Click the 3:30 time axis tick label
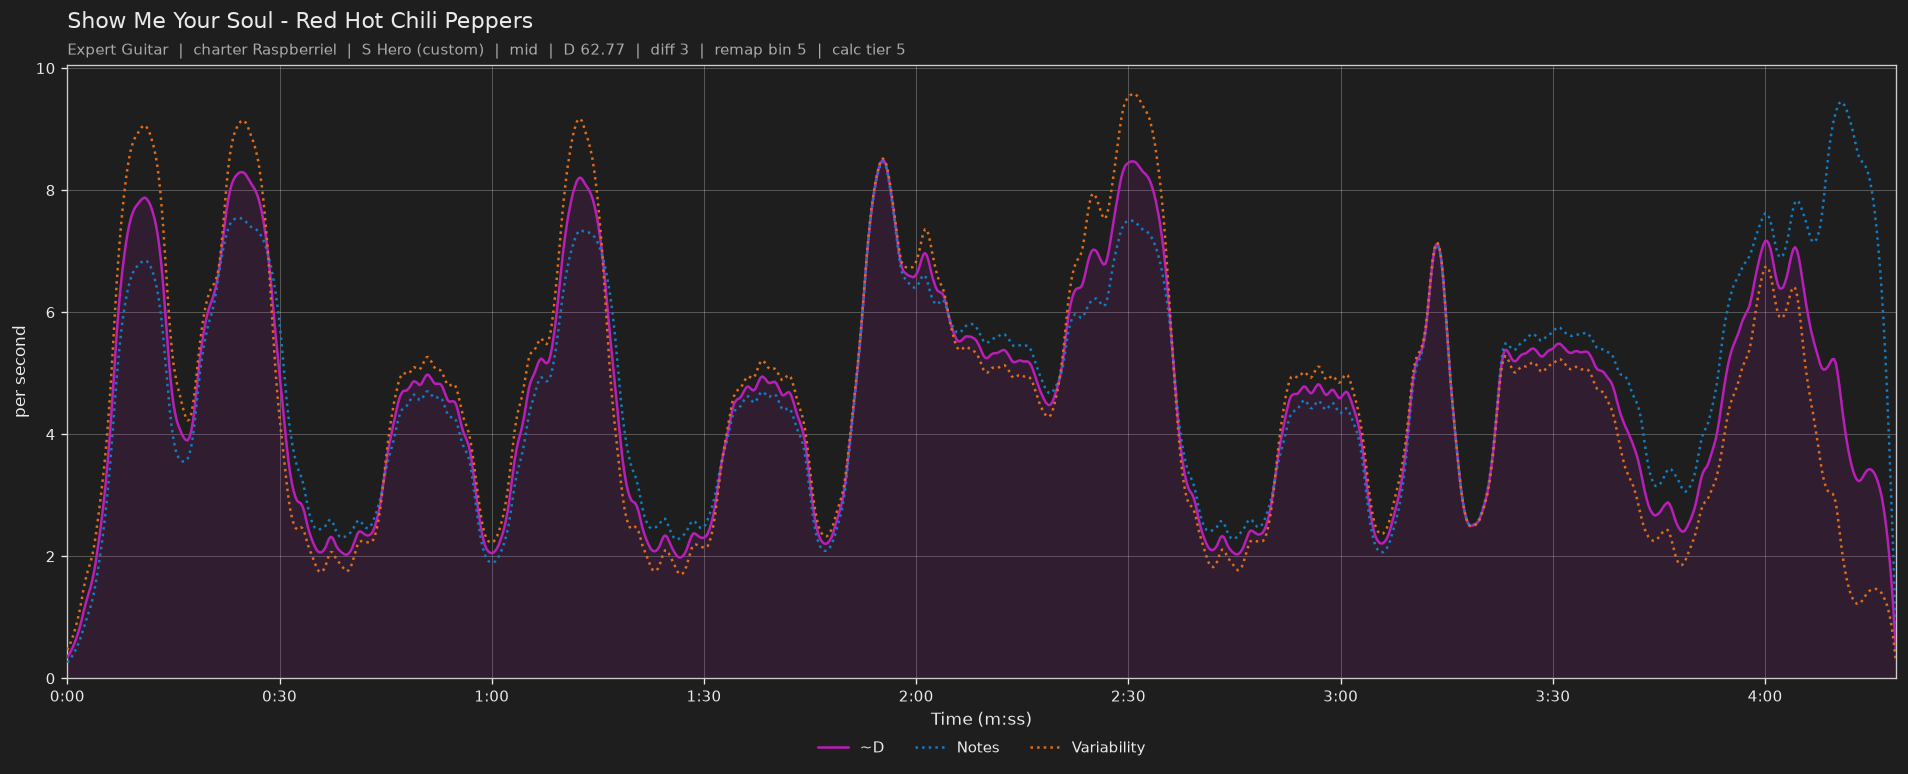 pos(1553,697)
